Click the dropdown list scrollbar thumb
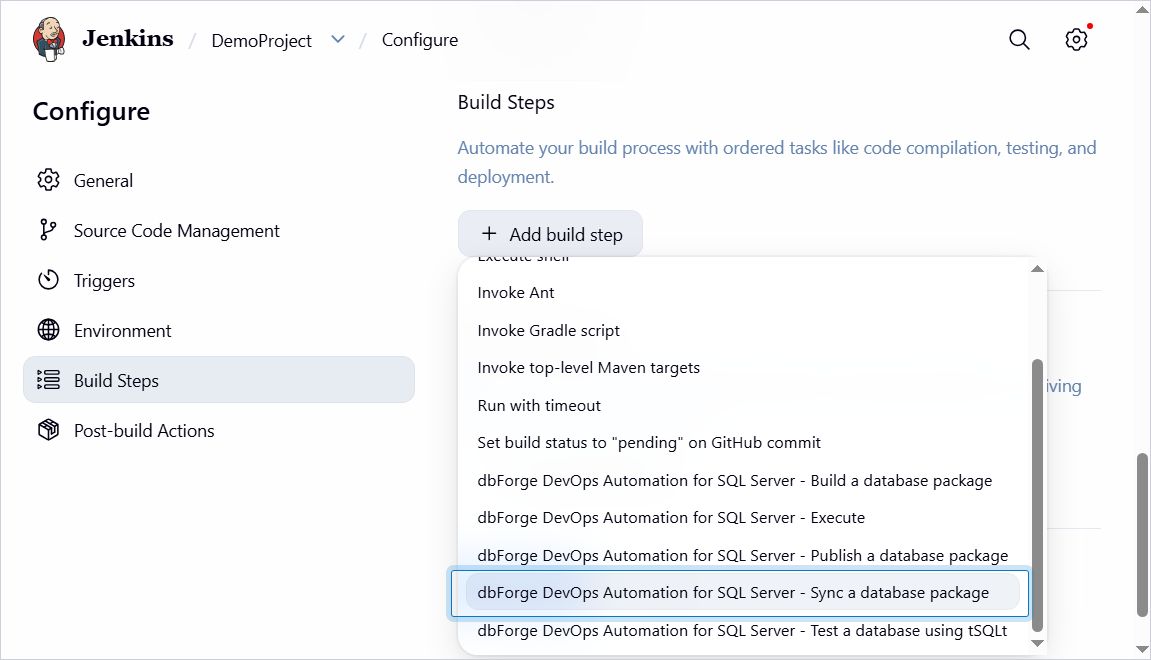 pyautogui.click(x=1037, y=495)
